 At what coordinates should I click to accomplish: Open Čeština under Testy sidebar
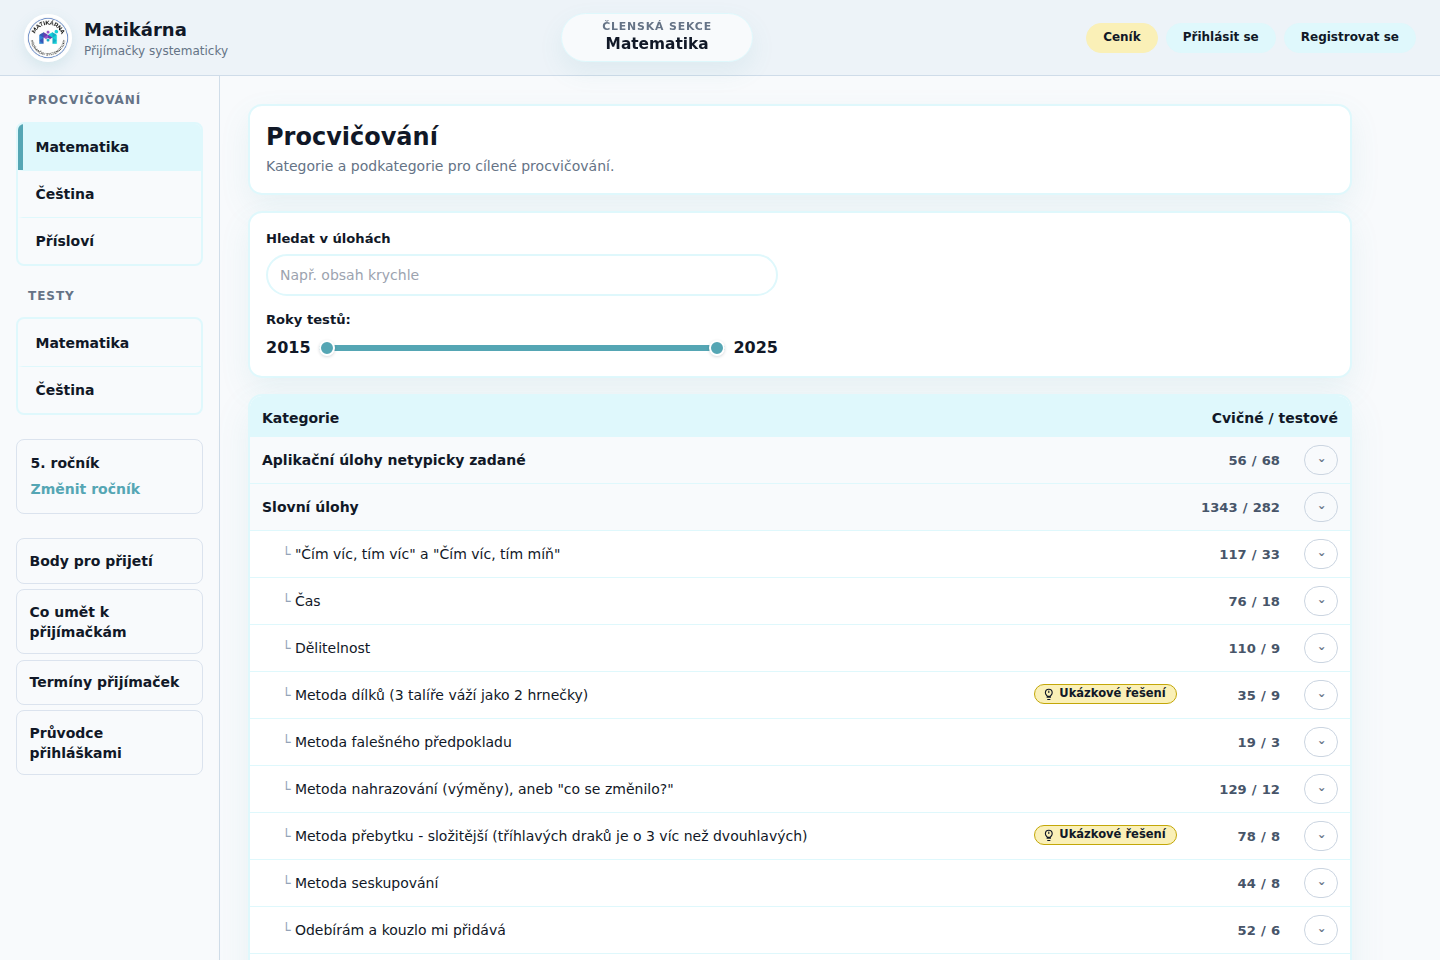tap(110, 390)
